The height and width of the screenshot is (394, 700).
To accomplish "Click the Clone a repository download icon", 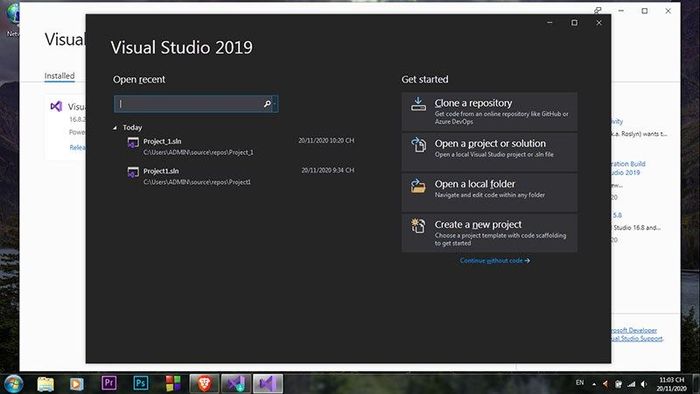I will pos(418,104).
